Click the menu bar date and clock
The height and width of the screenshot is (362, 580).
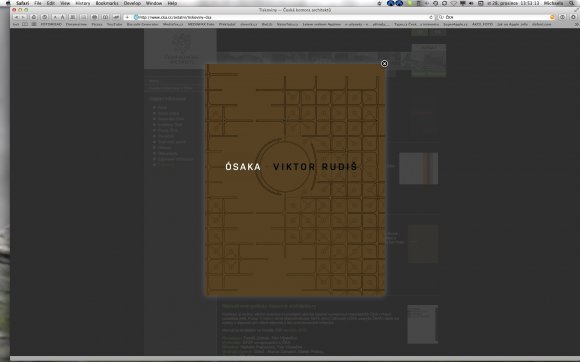513,3
